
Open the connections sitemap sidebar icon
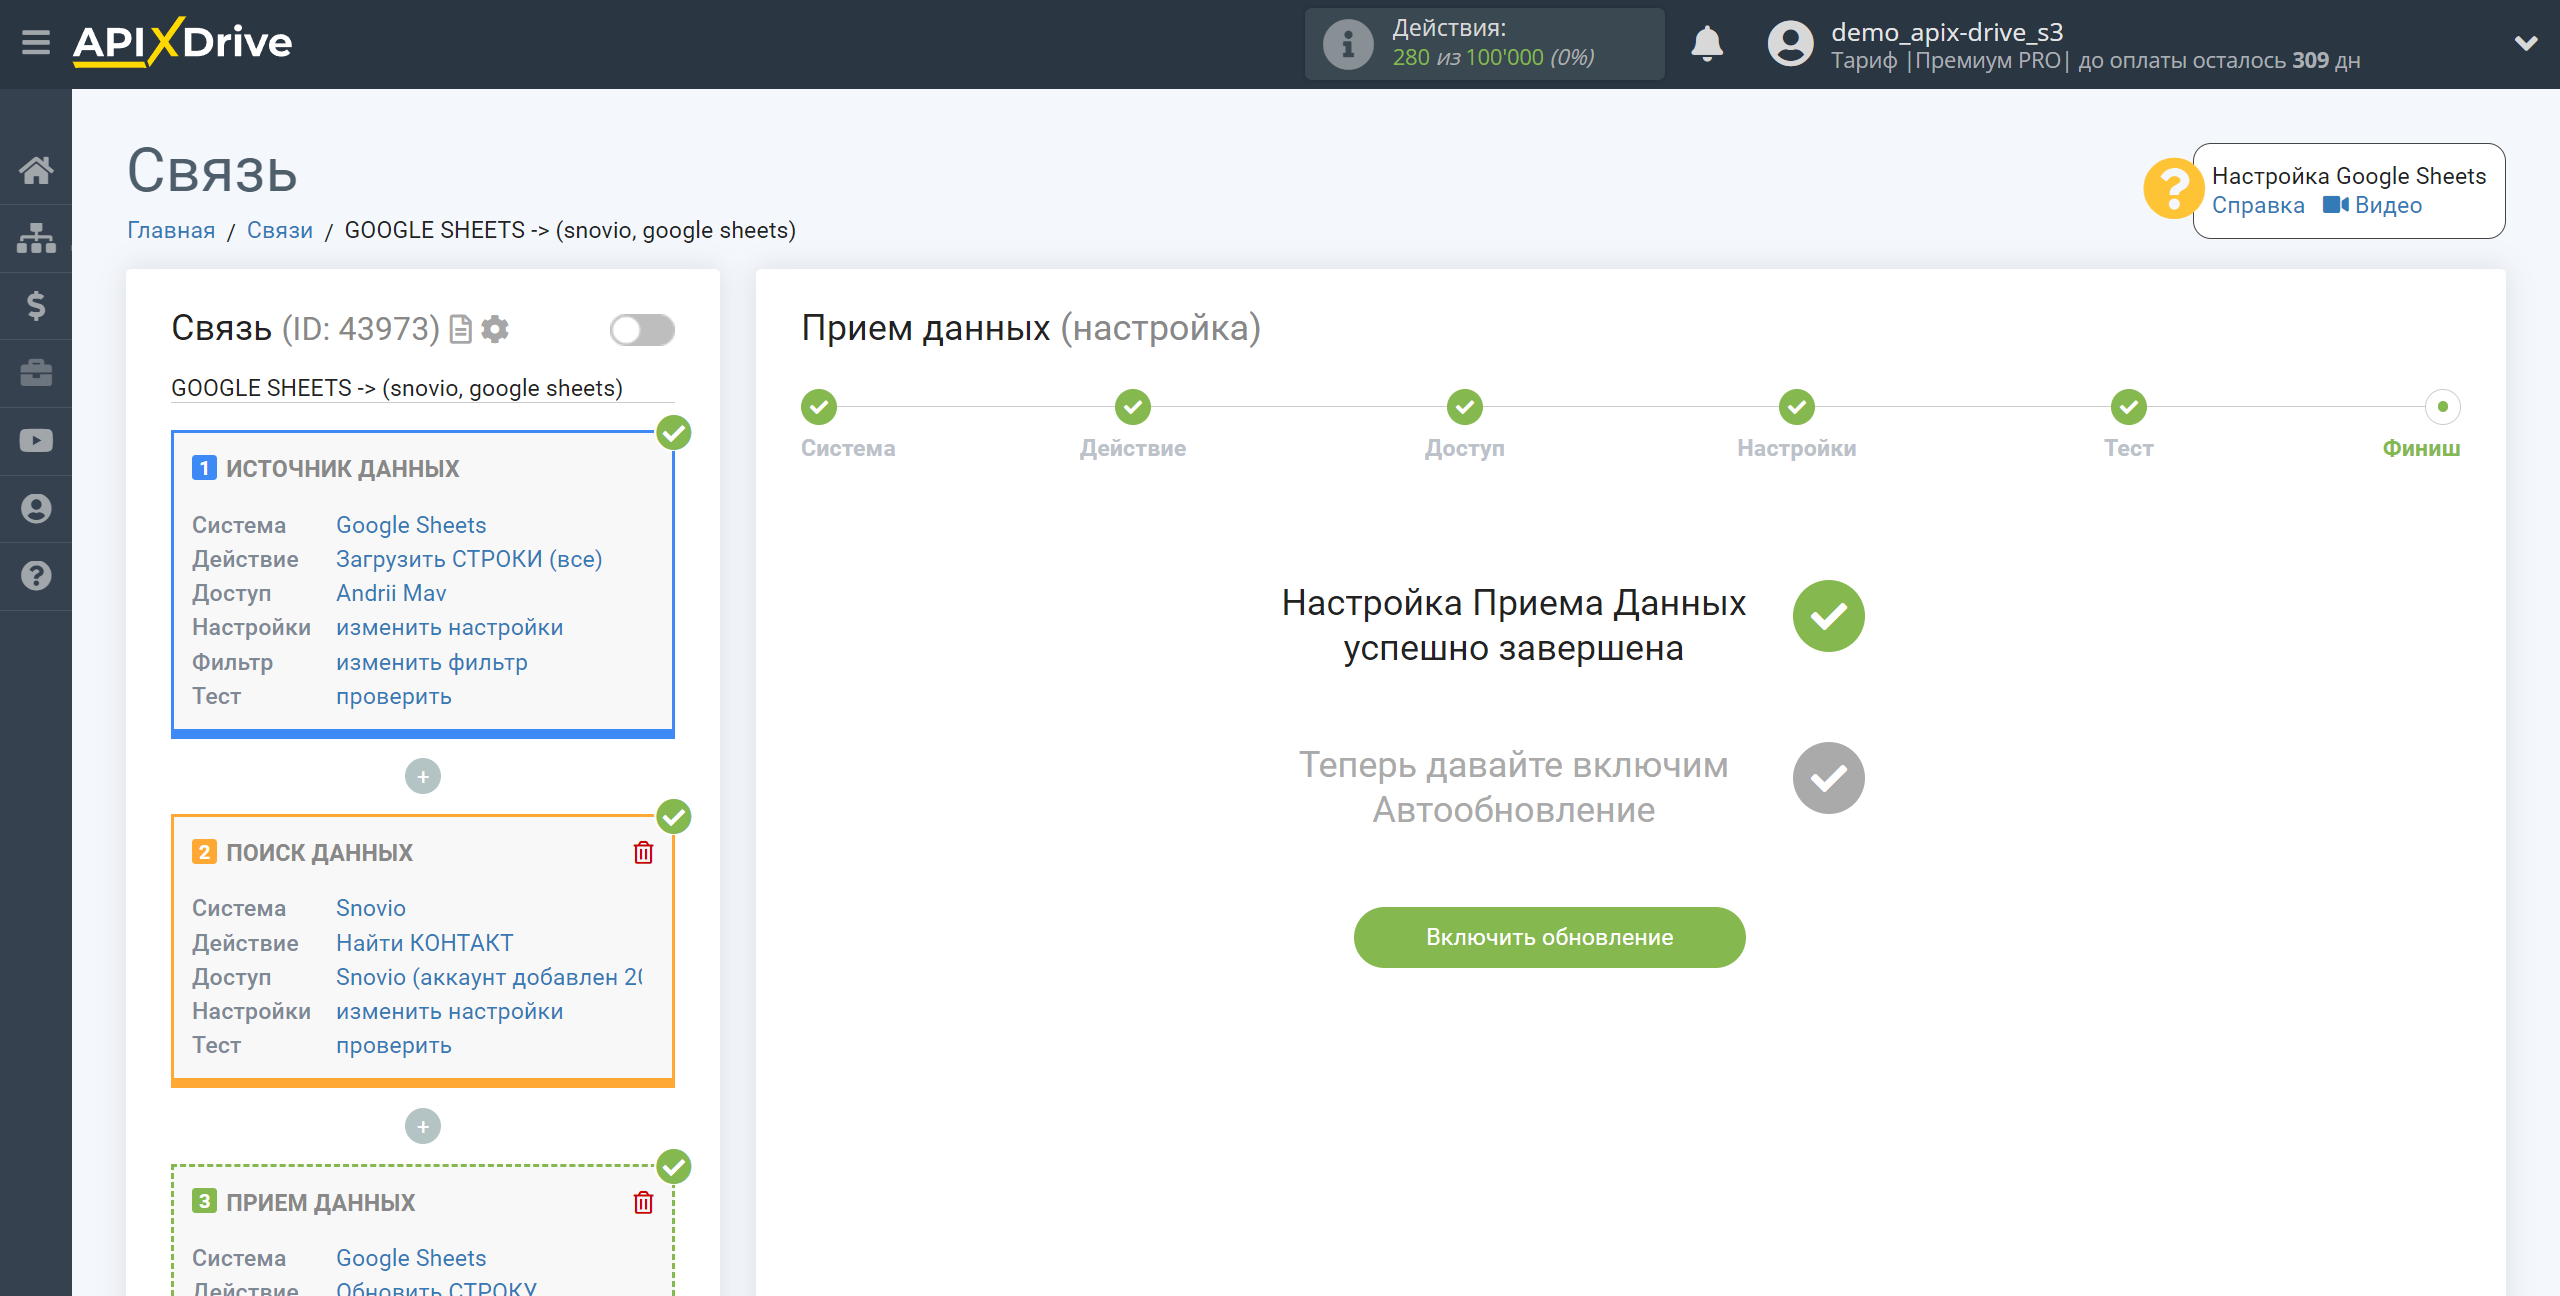(x=36, y=238)
